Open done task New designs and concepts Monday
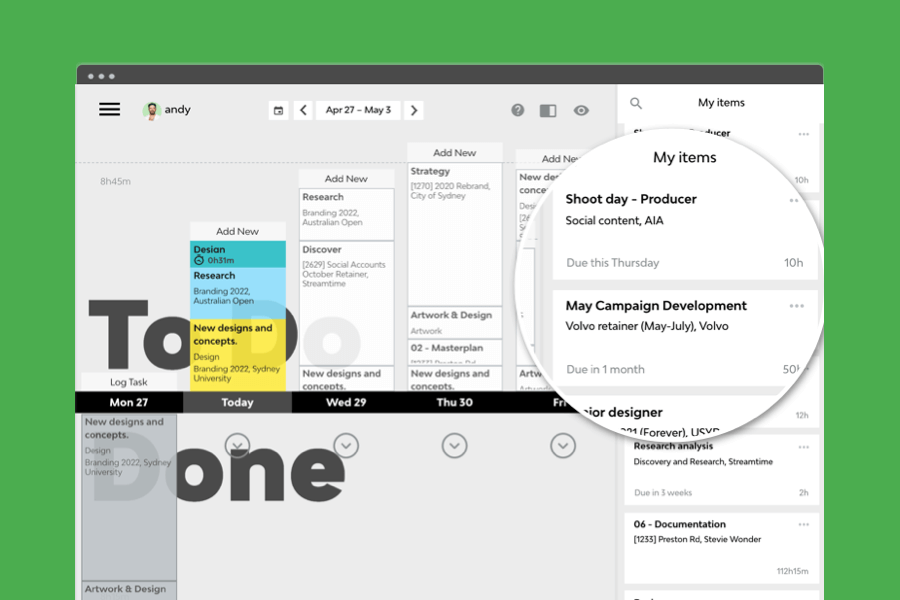The width and height of the screenshot is (900, 600). pos(129,497)
